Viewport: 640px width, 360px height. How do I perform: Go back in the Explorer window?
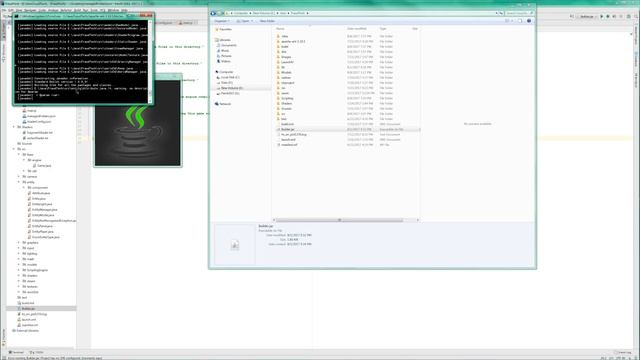[213, 13]
